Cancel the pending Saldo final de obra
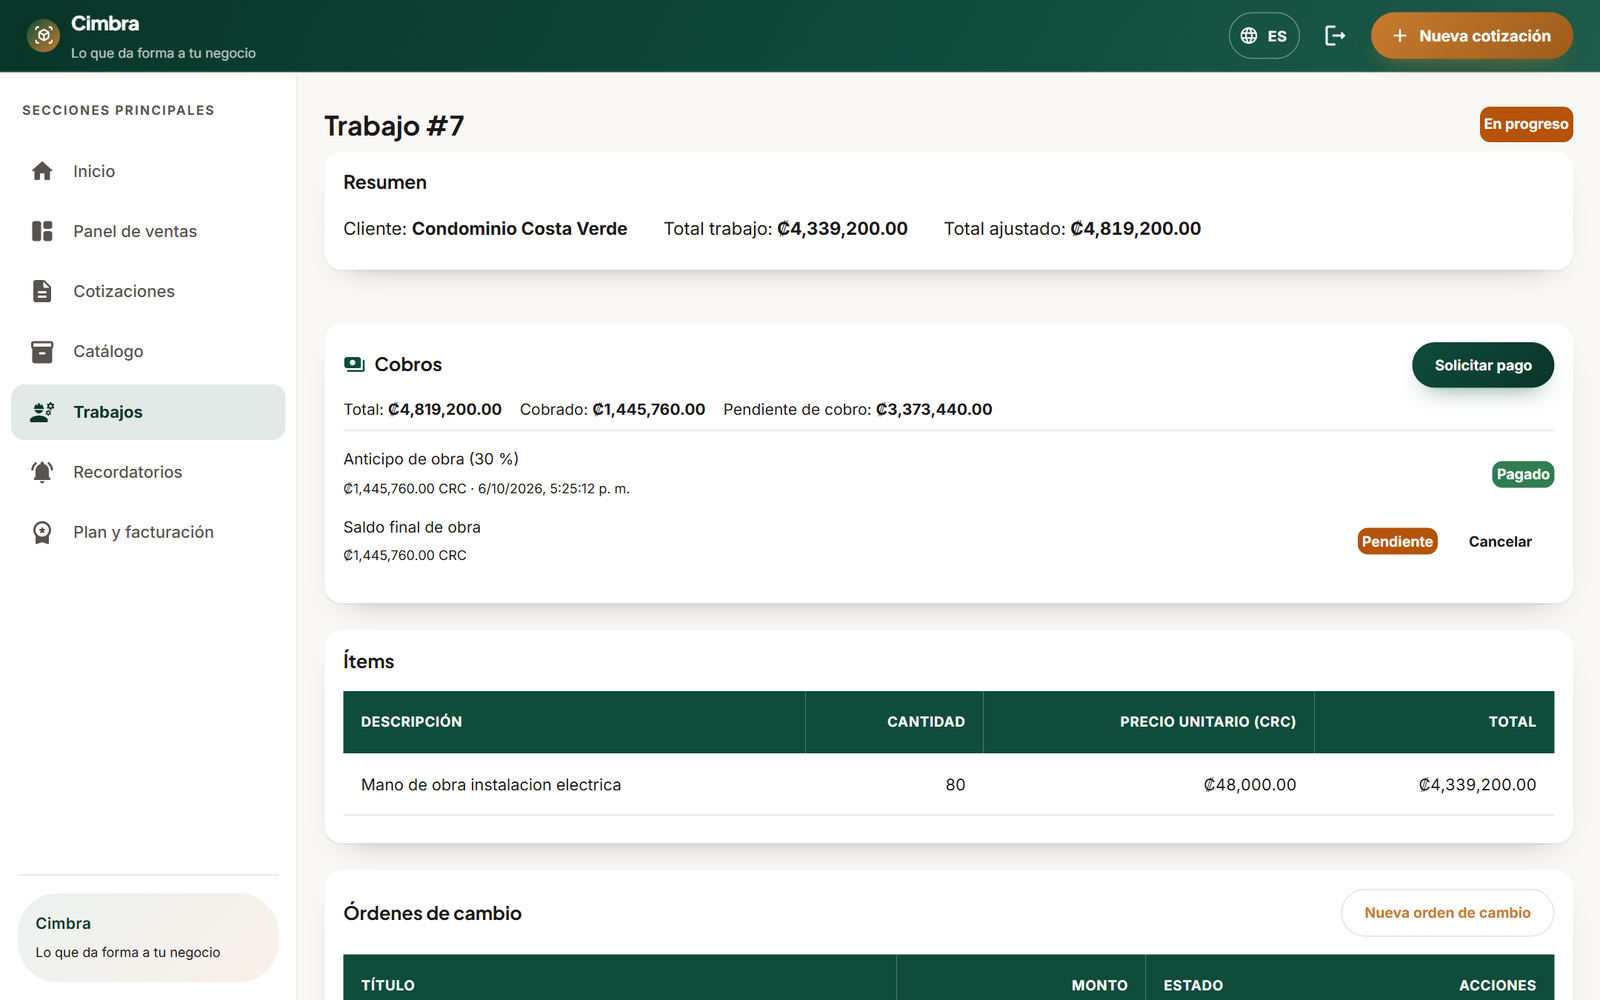This screenshot has width=1600, height=1000. pyautogui.click(x=1500, y=541)
